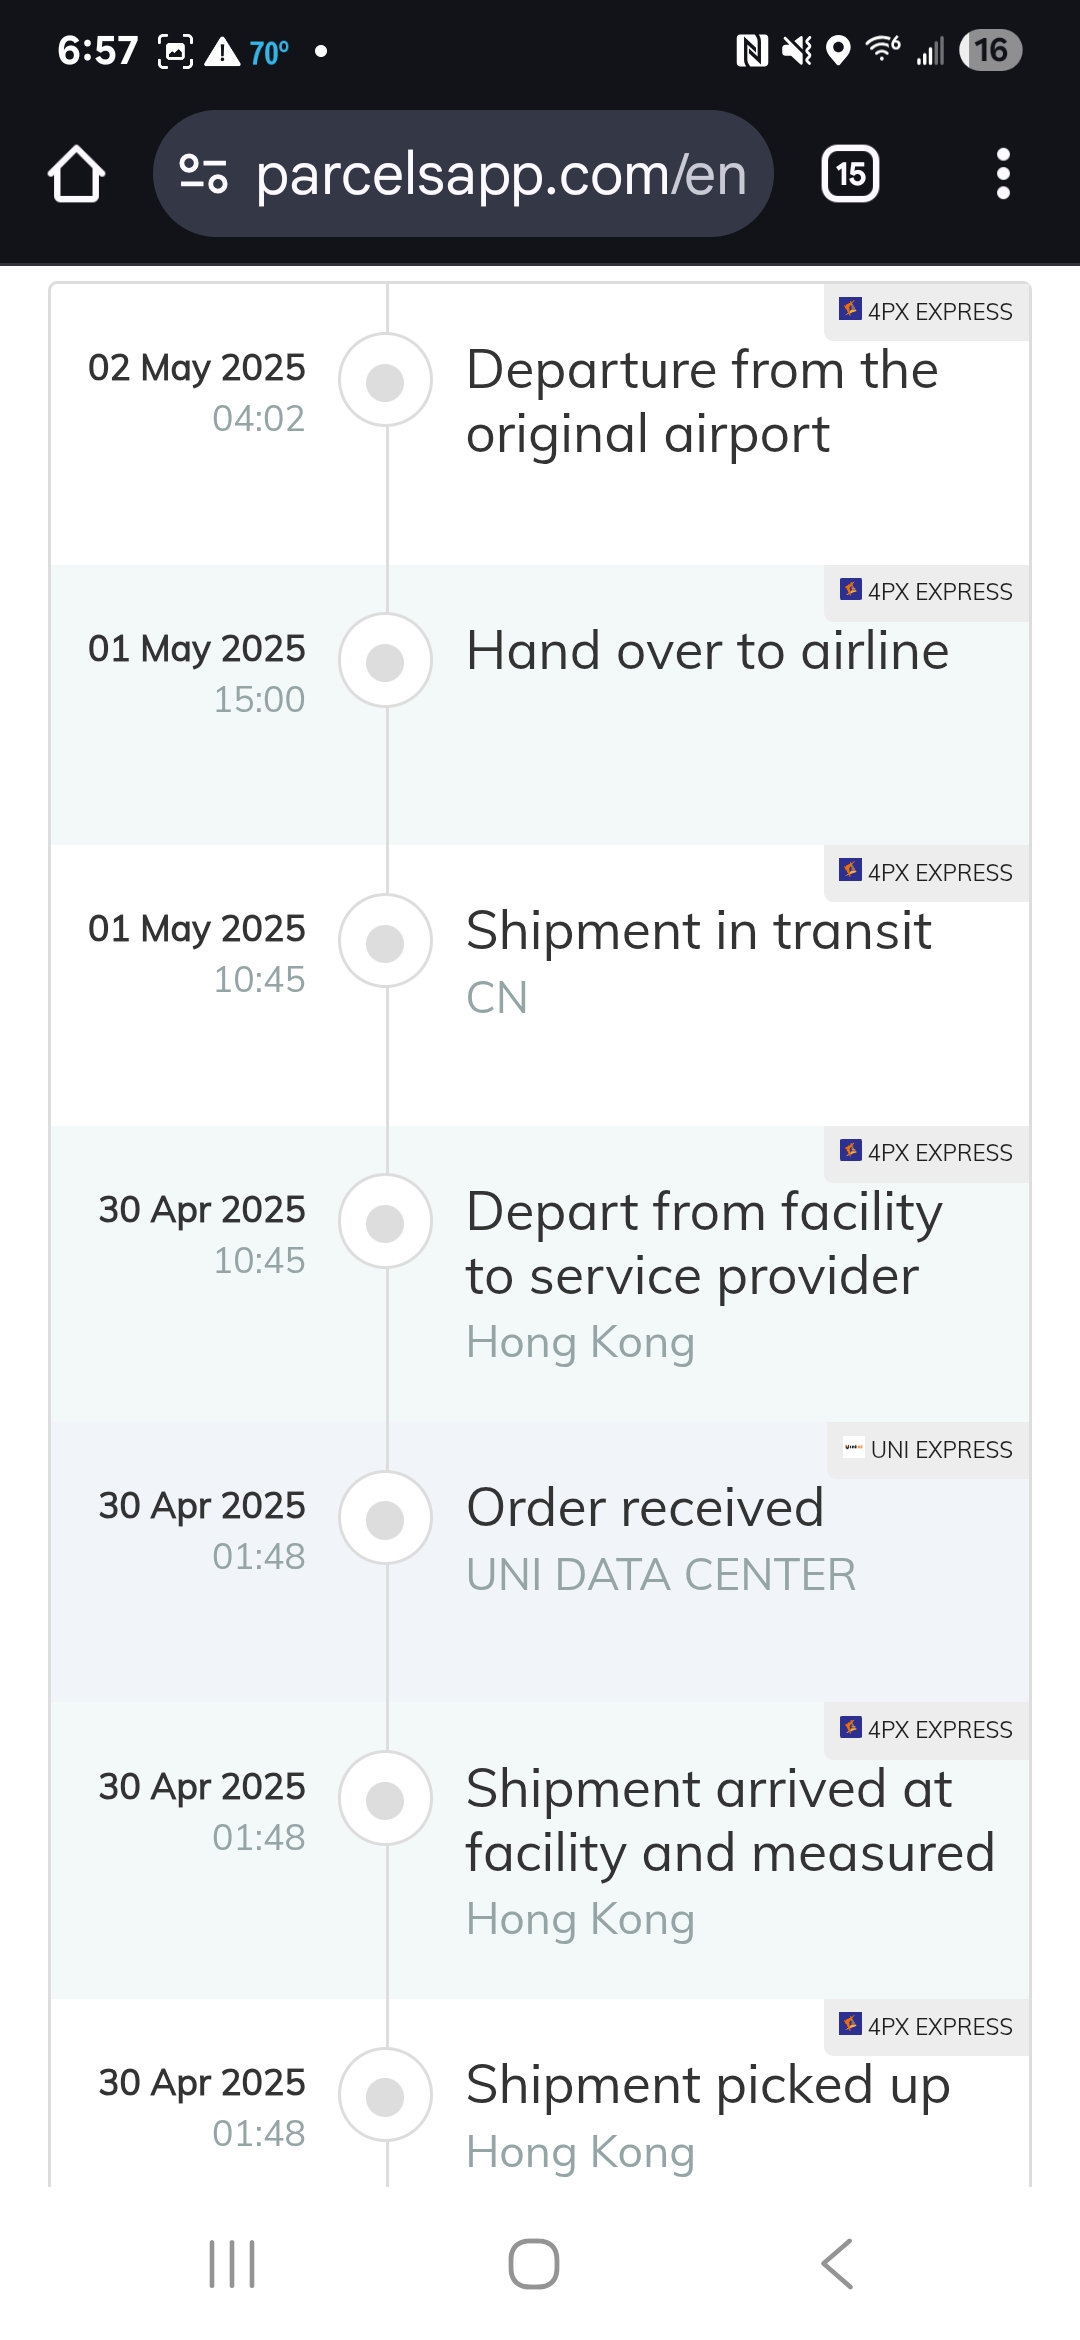Open the tab switcher showing 15 tabs
The width and height of the screenshot is (1080, 2340).
click(850, 174)
